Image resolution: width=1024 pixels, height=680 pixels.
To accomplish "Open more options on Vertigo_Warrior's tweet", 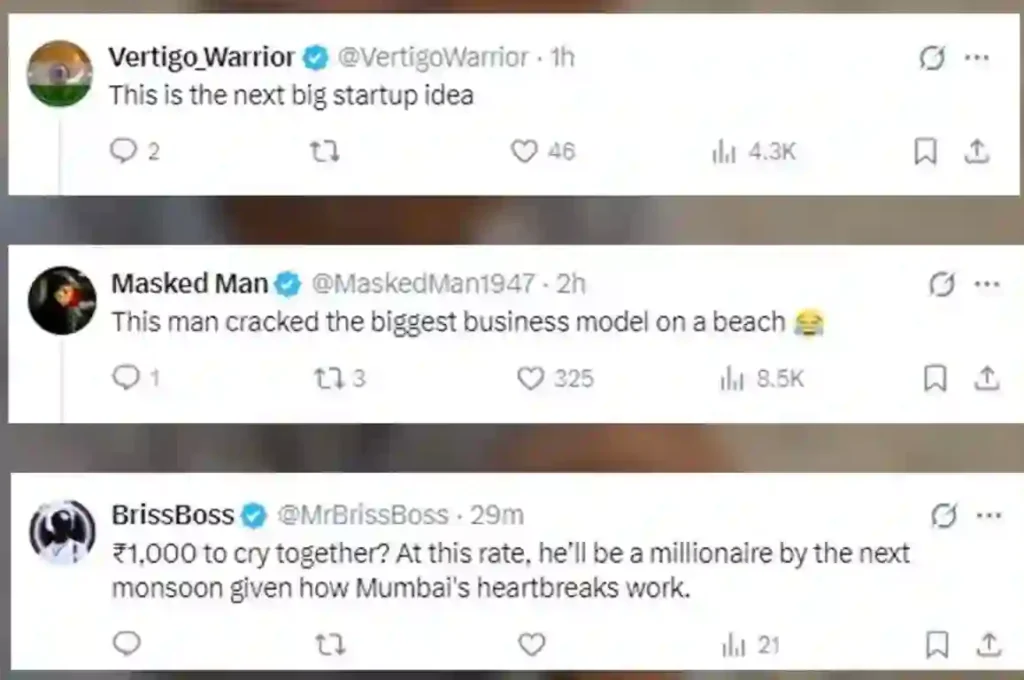I will 976,58.
